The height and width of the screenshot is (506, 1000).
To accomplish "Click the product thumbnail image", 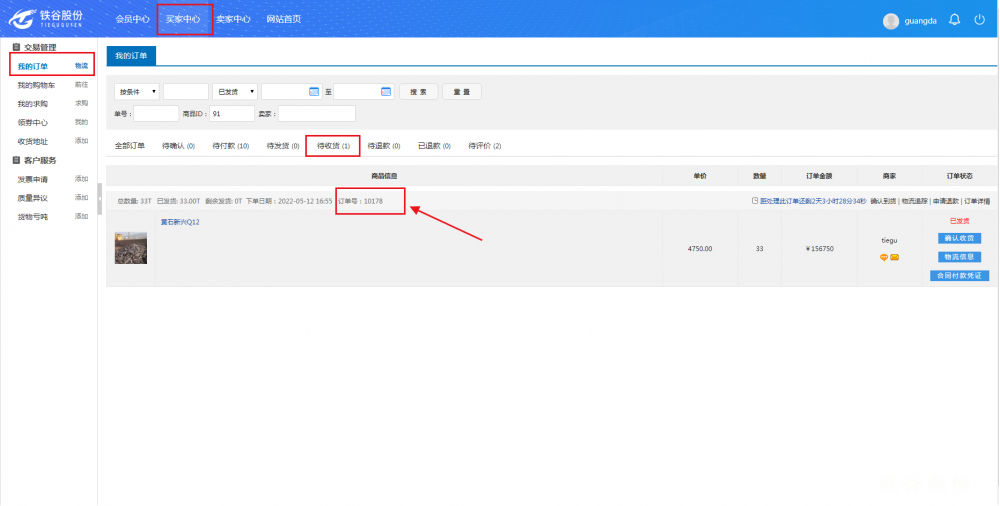I will pyautogui.click(x=131, y=248).
